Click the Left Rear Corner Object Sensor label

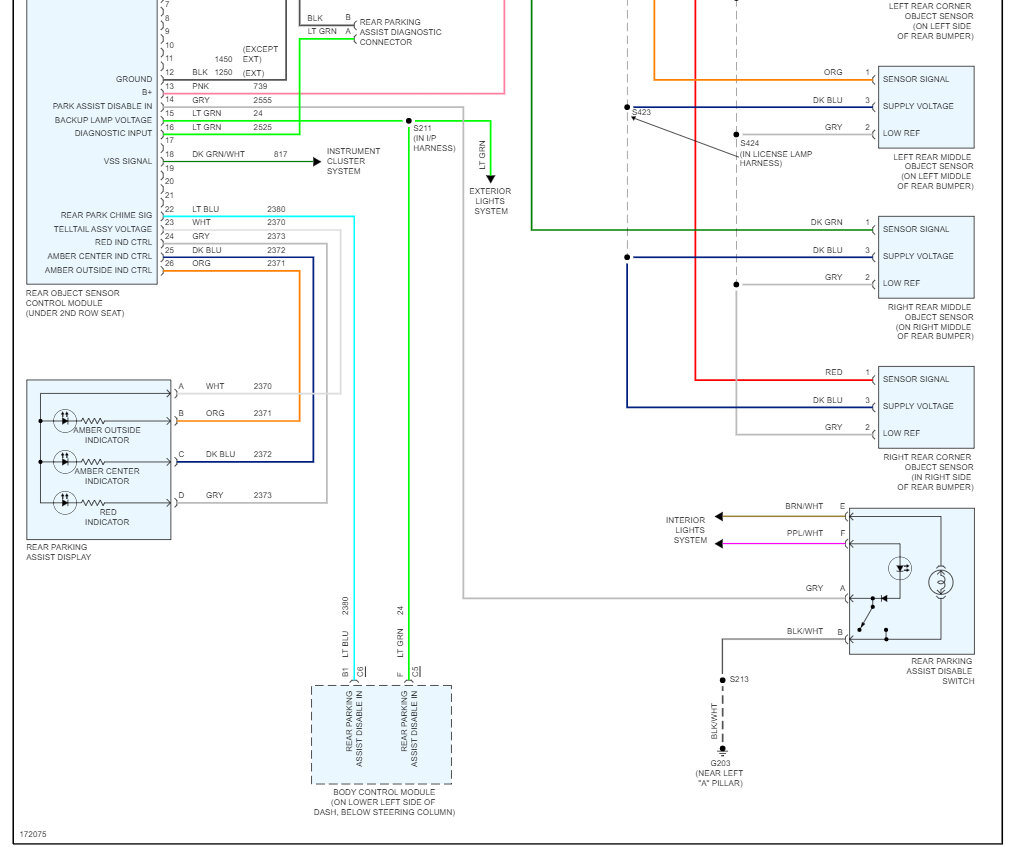tap(931, 21)
